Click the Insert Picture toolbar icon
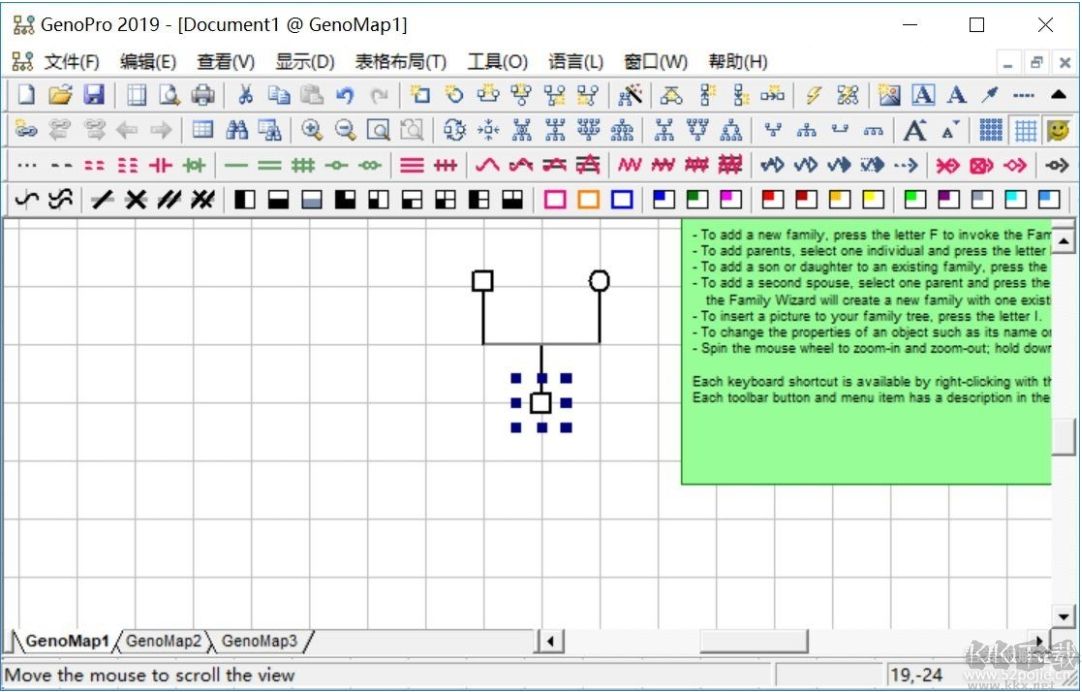This screenshot has height=692, width=1082. 888,94
